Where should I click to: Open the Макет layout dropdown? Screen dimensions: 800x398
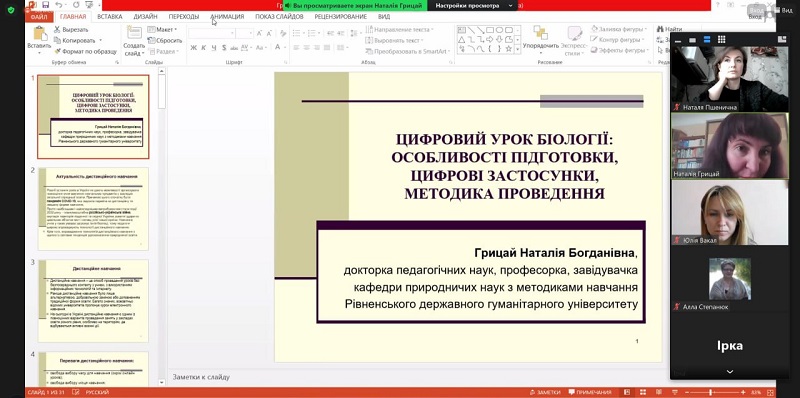pos(162,30)
